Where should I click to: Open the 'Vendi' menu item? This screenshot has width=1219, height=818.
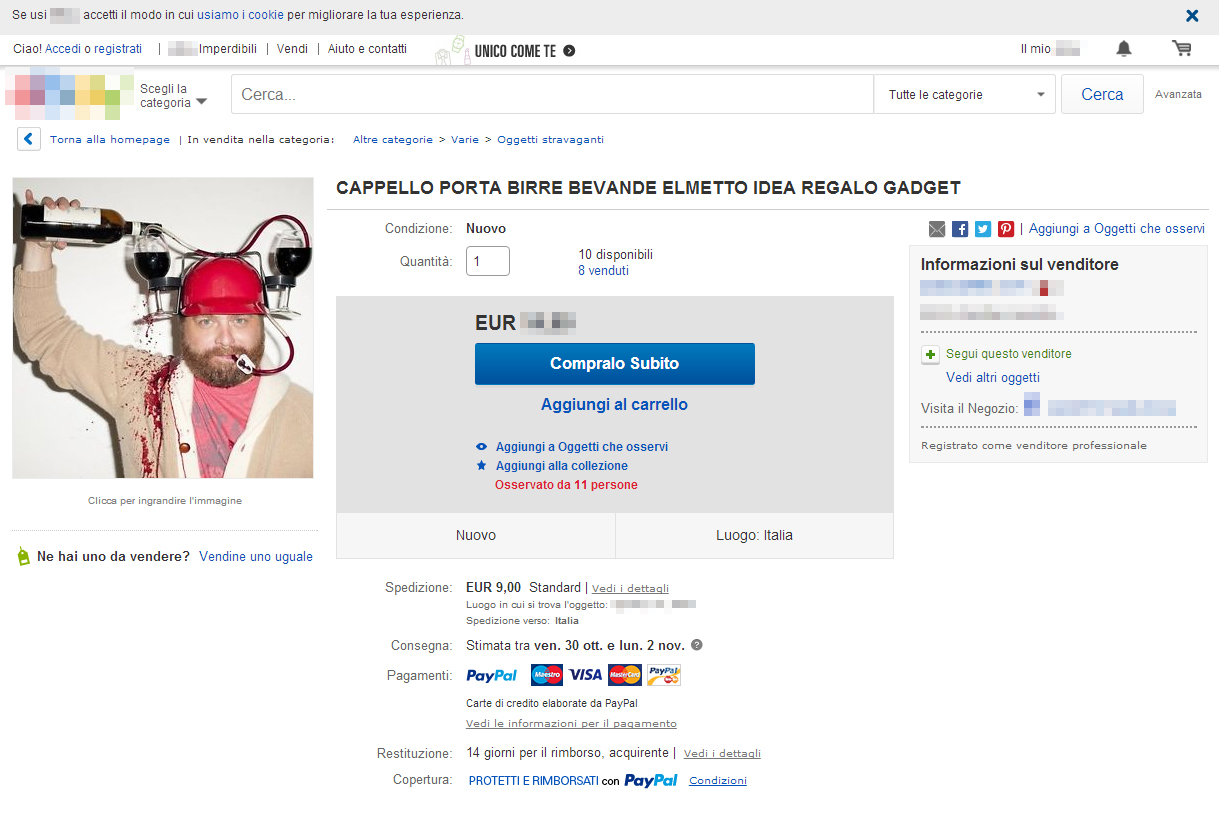292,49
